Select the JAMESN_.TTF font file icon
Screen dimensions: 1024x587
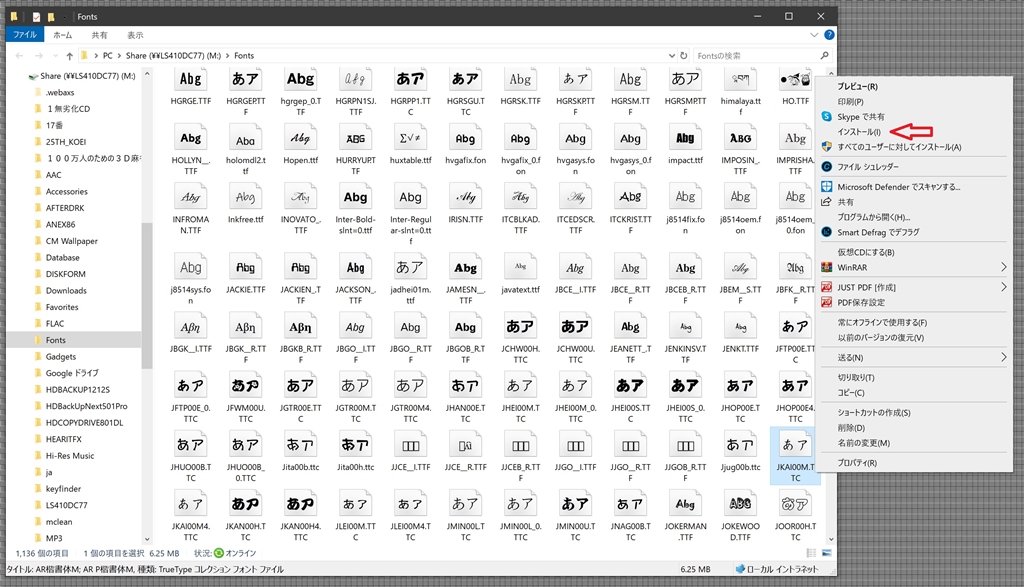click(x=465, y=268)
